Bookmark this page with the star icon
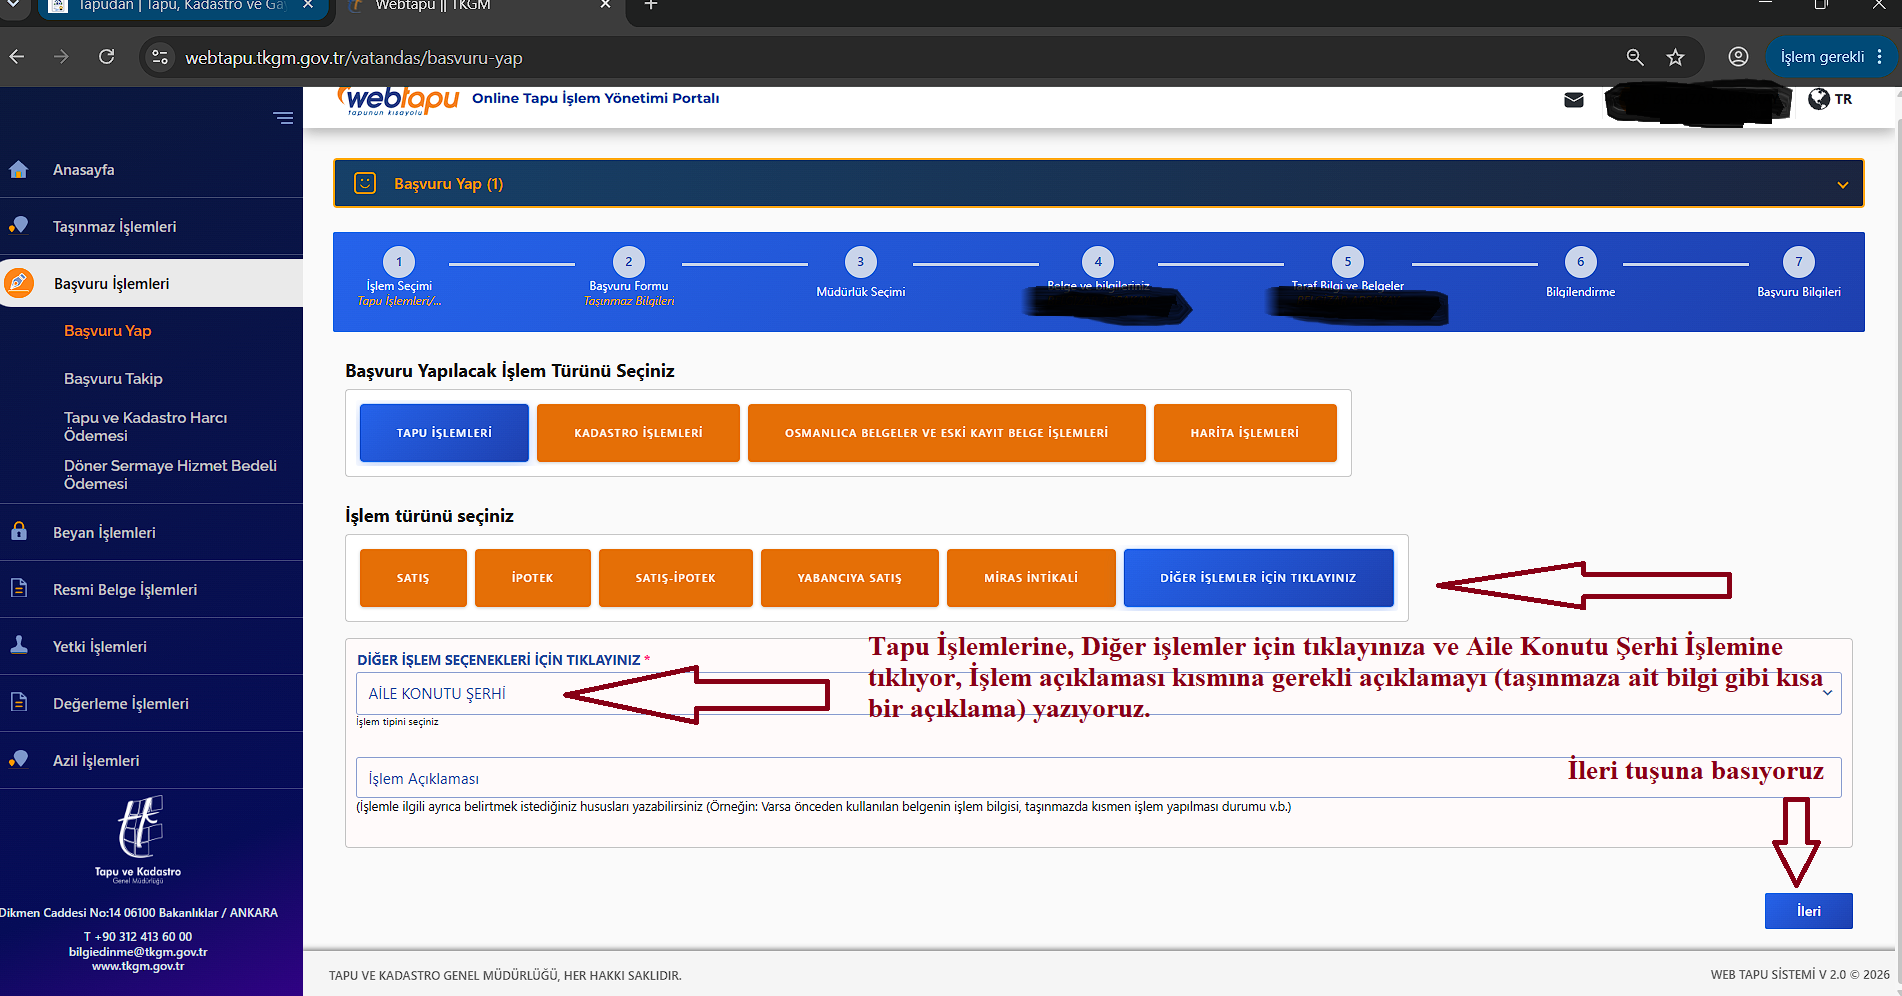 (1676, 57)
